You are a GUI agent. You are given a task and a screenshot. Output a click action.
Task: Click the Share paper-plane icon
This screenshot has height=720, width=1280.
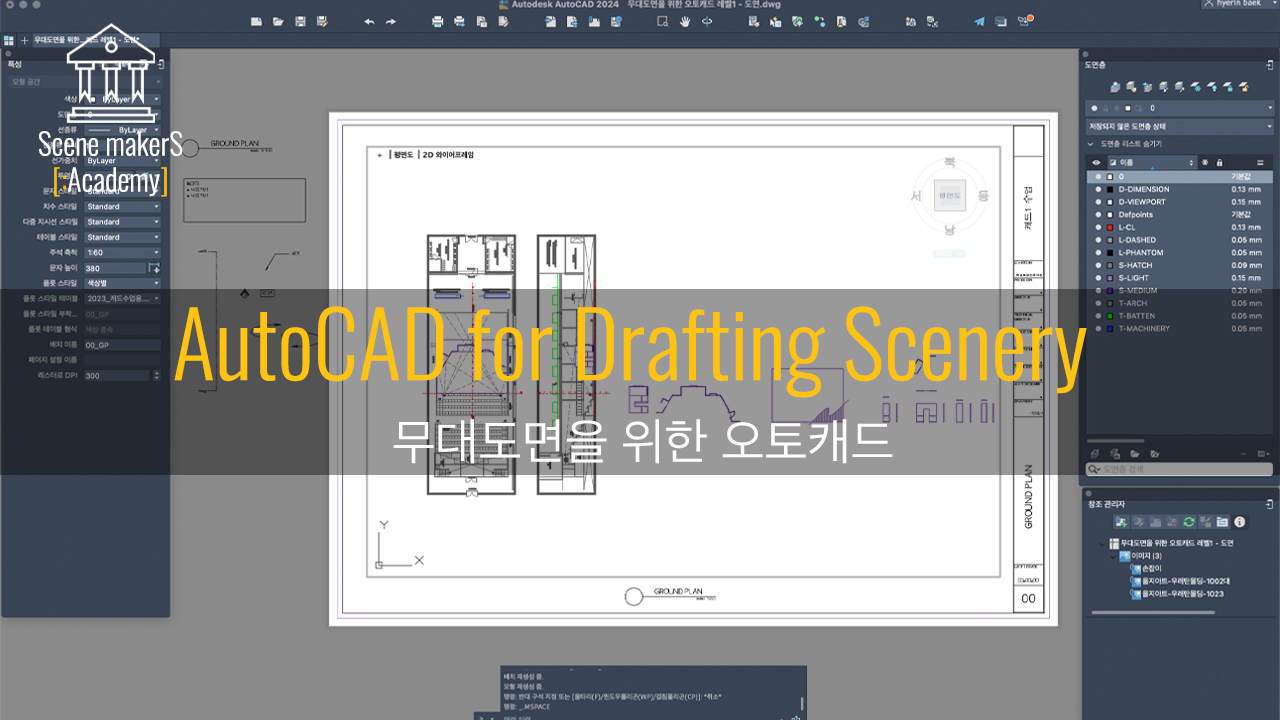[x=979, y=21]
